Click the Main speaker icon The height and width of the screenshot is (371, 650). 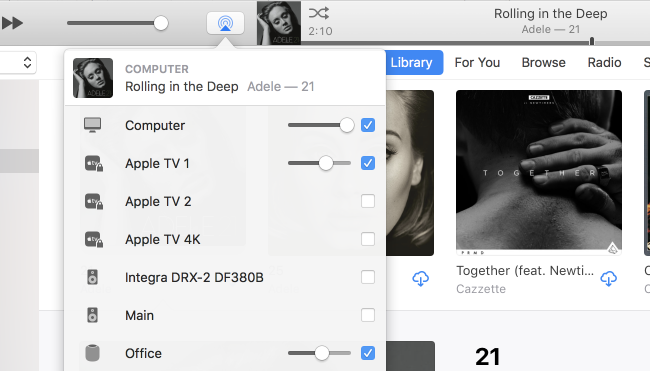coord(92,315)
